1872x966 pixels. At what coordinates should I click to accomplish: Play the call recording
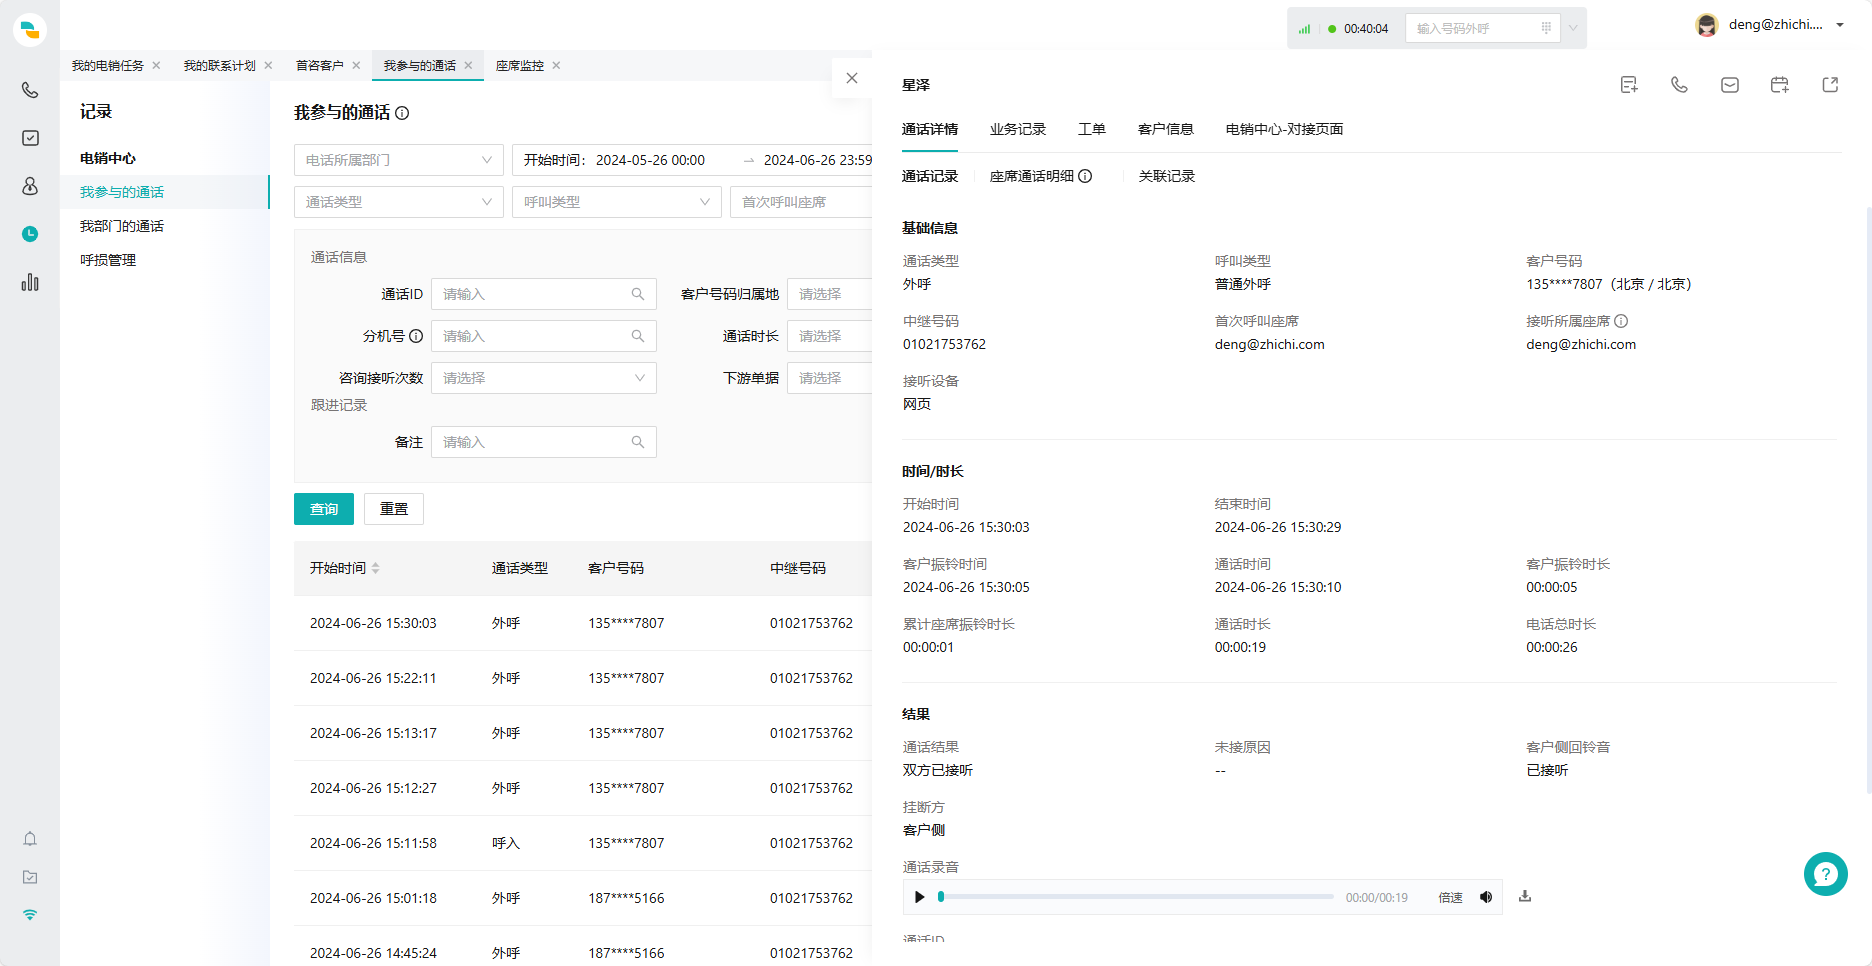point(920,897)
